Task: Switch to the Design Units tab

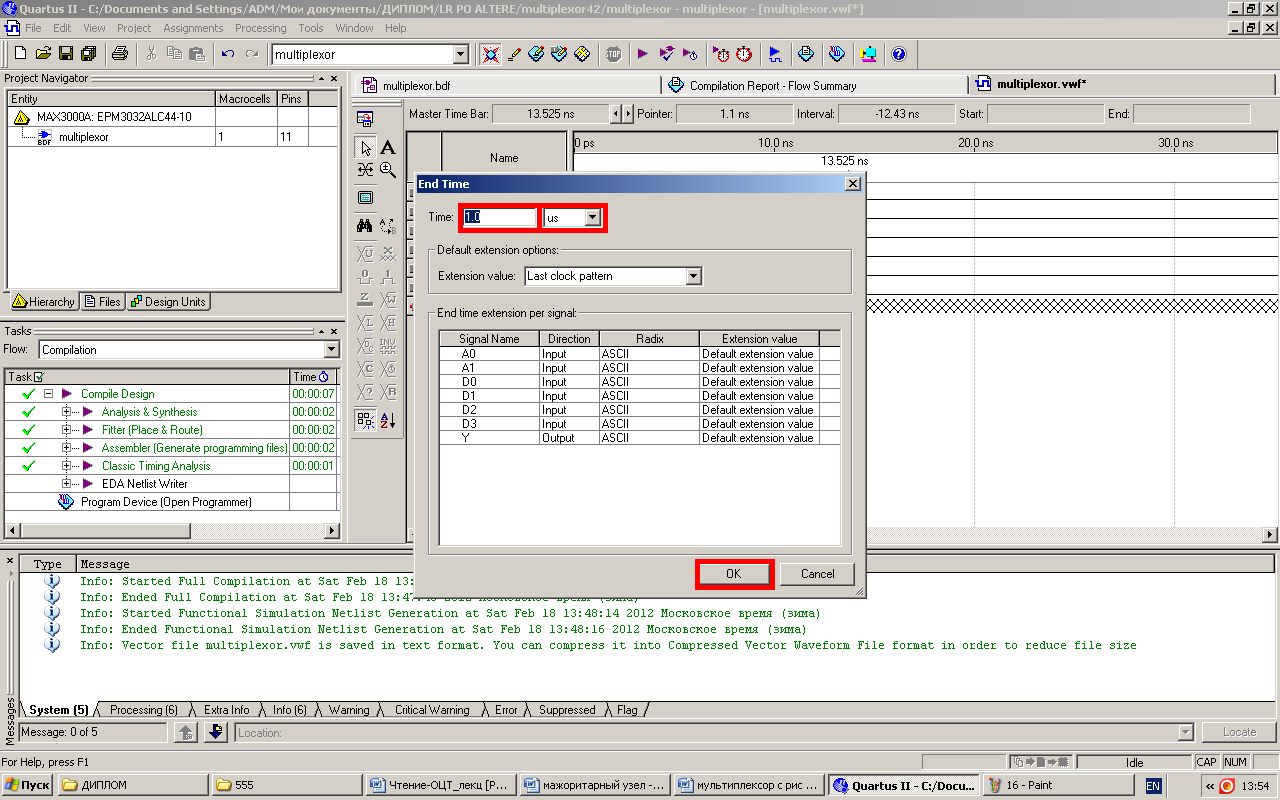Action: (168, 302)
